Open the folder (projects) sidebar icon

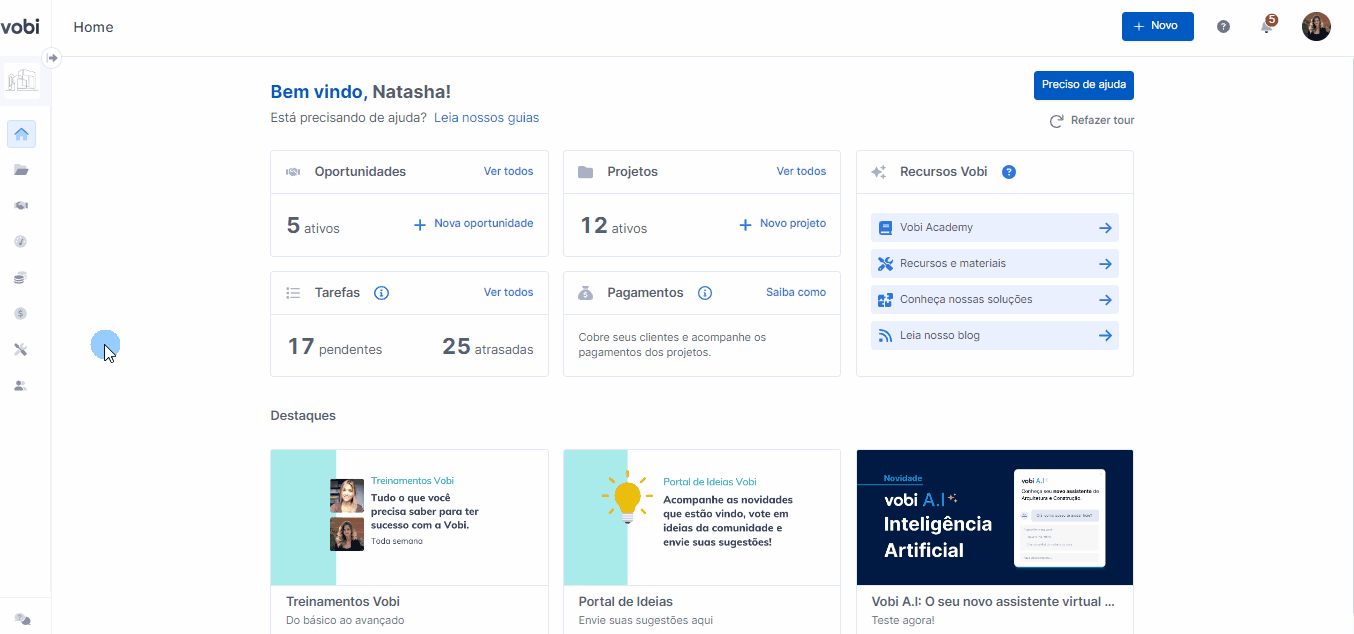pyautogui.click(x=21, y=170)
